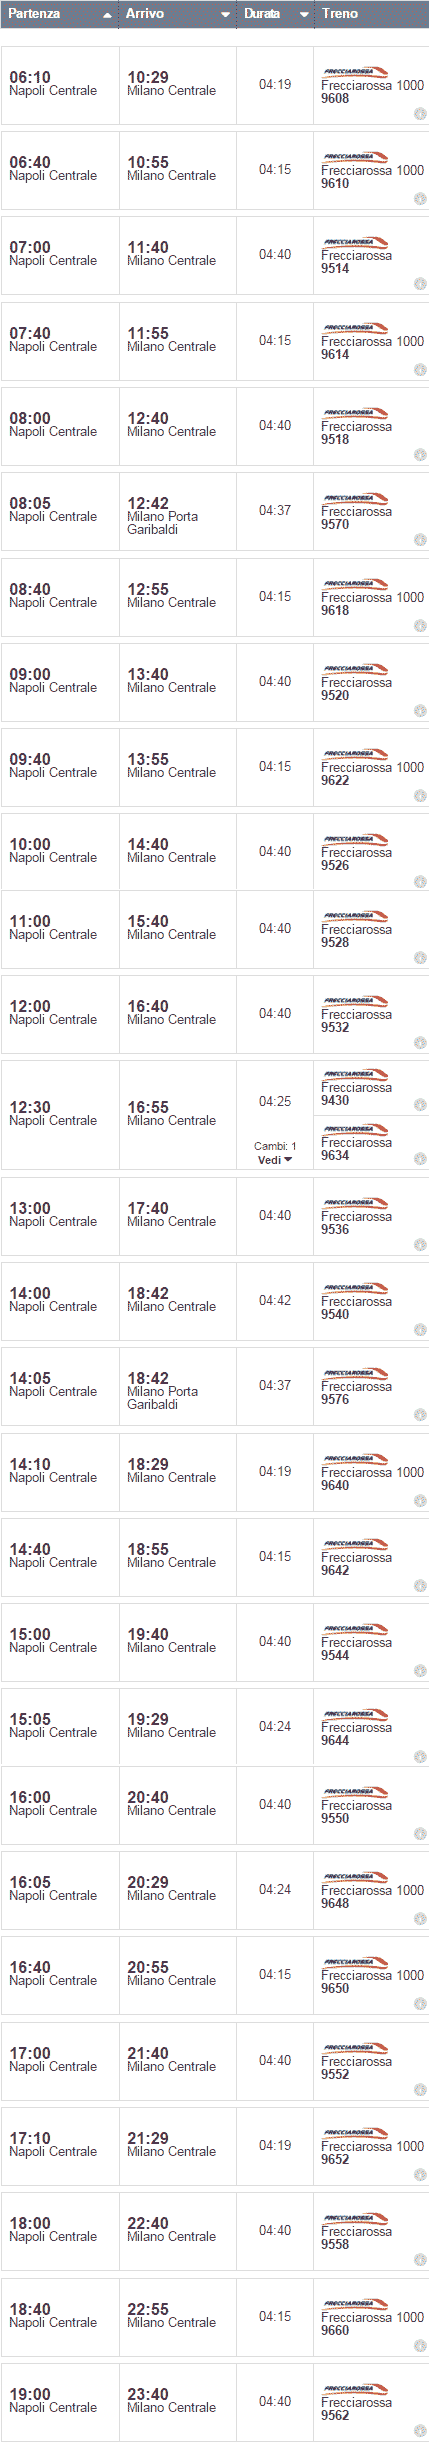Open details icon for train 9570
This screenshot has height=2457, width=429.
pyautogui.click(x=420, y=540)
